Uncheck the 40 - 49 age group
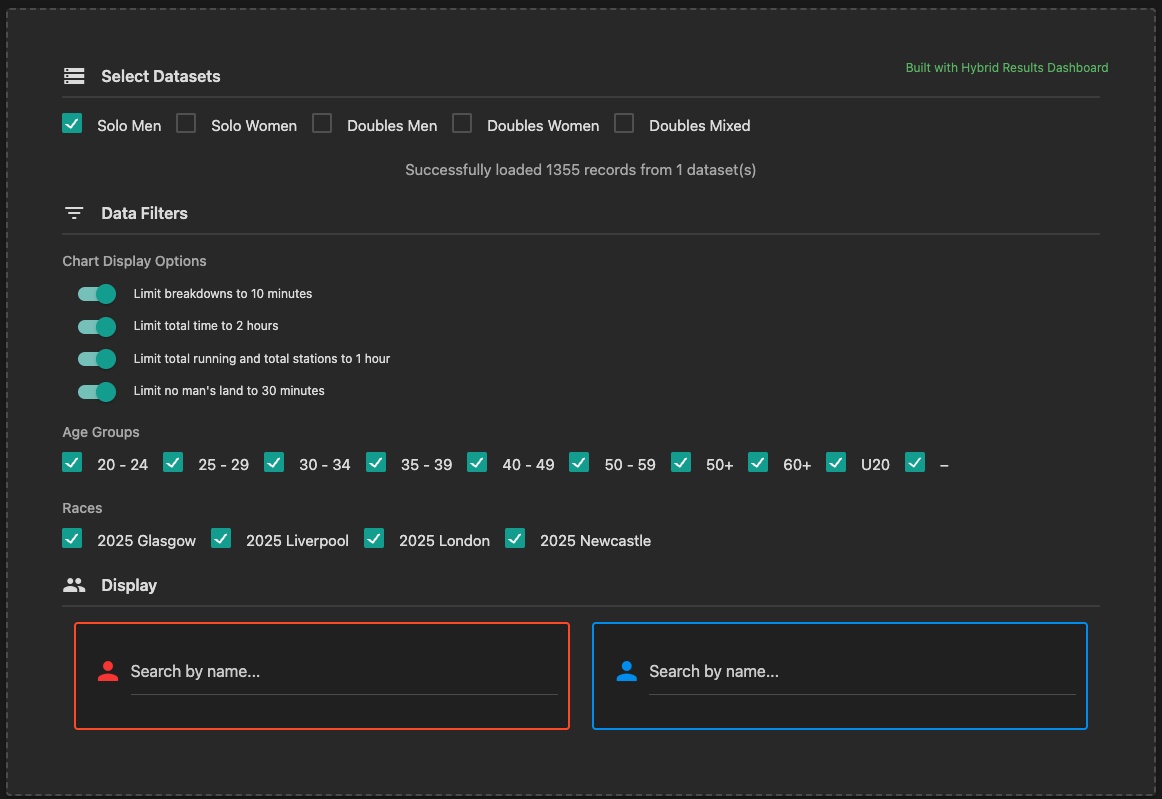1162x799 pixels. click(477, 462)
